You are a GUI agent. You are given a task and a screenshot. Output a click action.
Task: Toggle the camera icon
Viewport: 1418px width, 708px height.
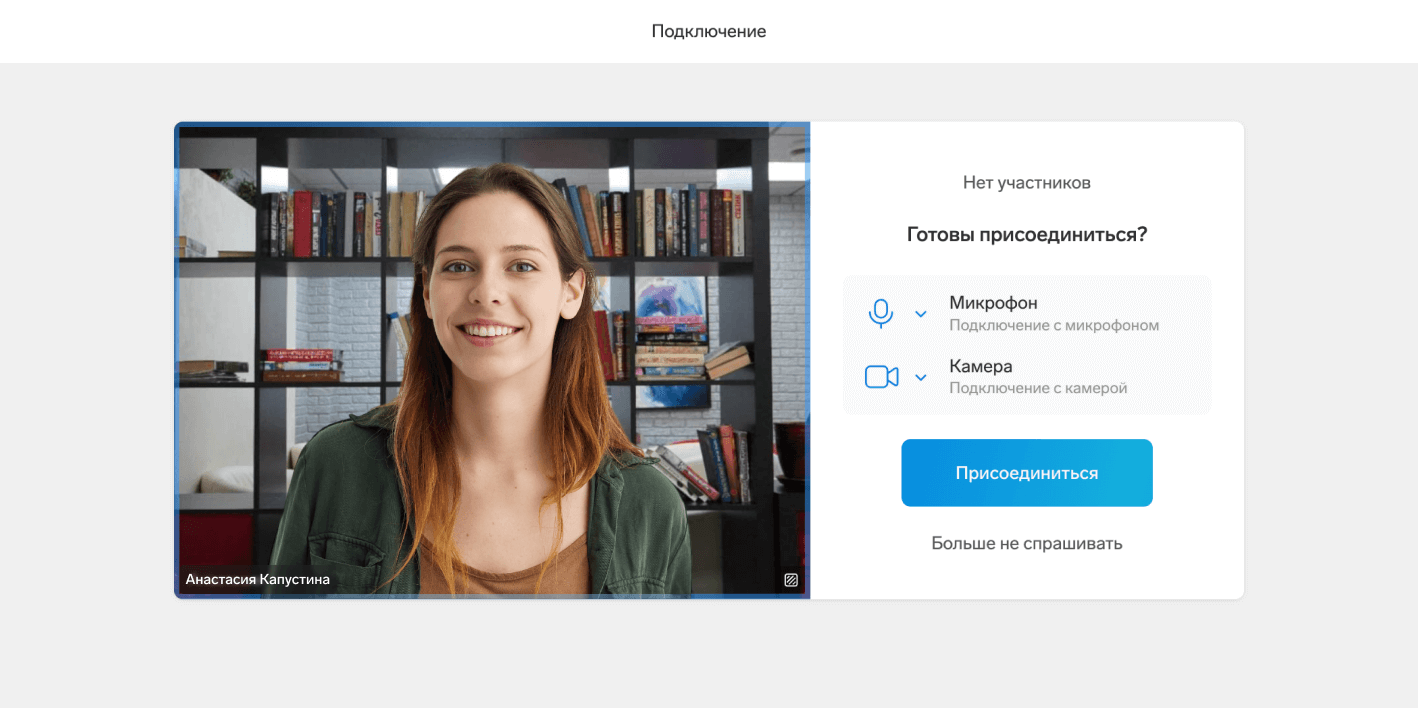pos(881,377)
